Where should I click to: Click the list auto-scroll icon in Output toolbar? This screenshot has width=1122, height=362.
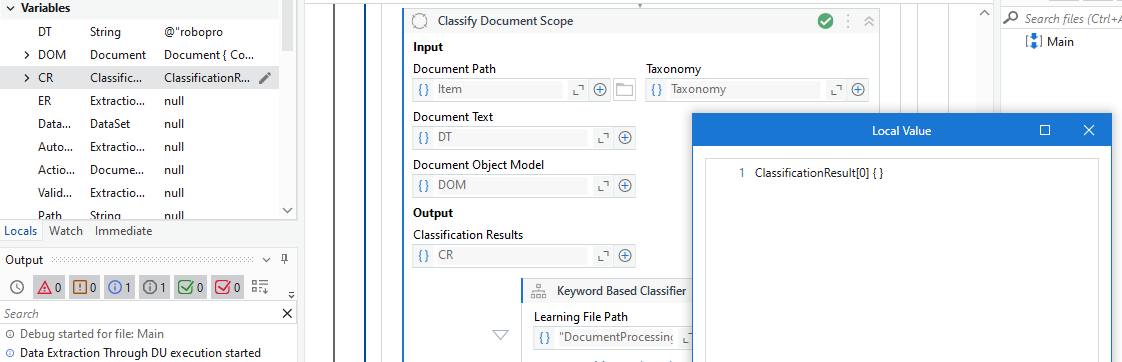(x=260, y=288)
